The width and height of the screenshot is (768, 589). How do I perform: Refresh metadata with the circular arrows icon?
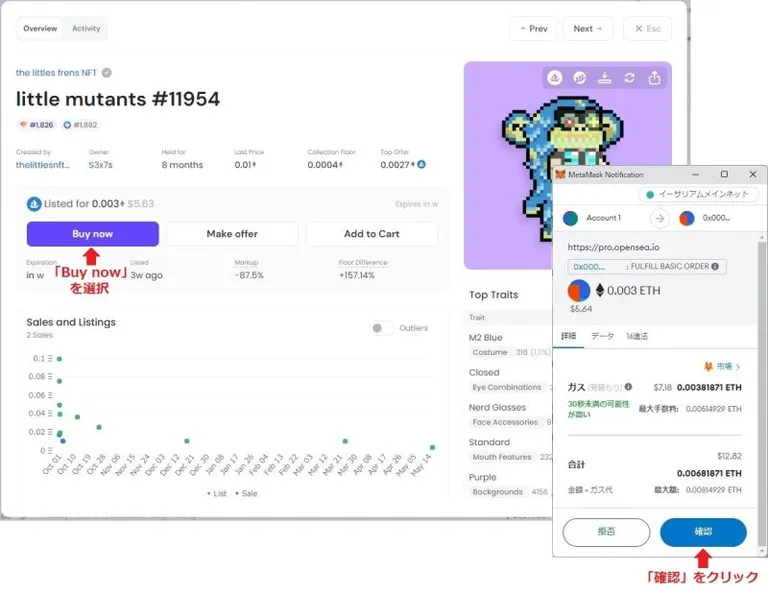click(629, 78)
